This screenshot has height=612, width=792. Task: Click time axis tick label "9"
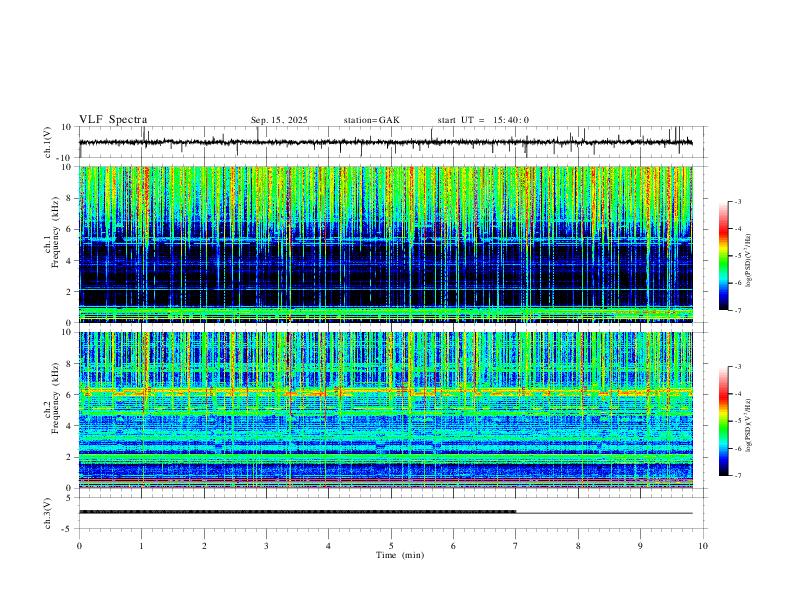click(x=640, y=546)
